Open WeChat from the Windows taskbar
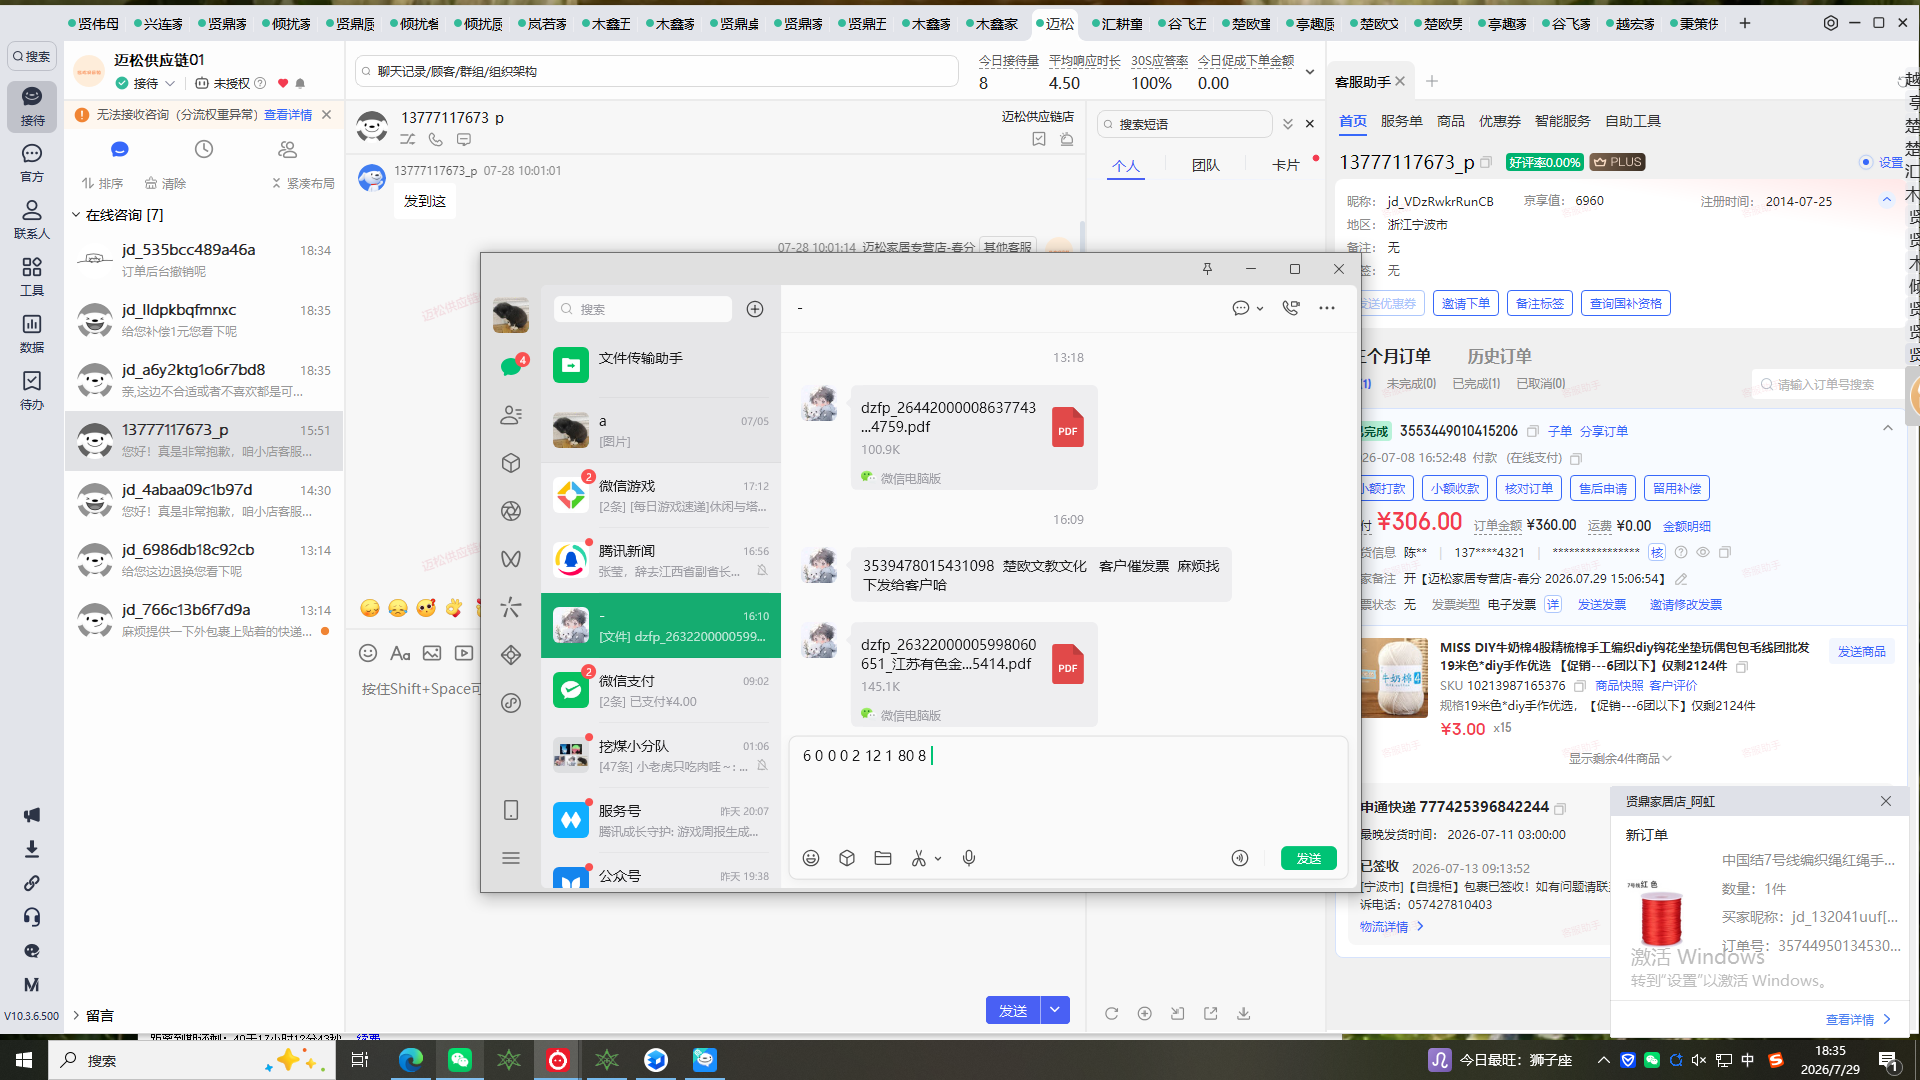The width and height of the screenshot is (1920, 1080). pos(460,1060)
